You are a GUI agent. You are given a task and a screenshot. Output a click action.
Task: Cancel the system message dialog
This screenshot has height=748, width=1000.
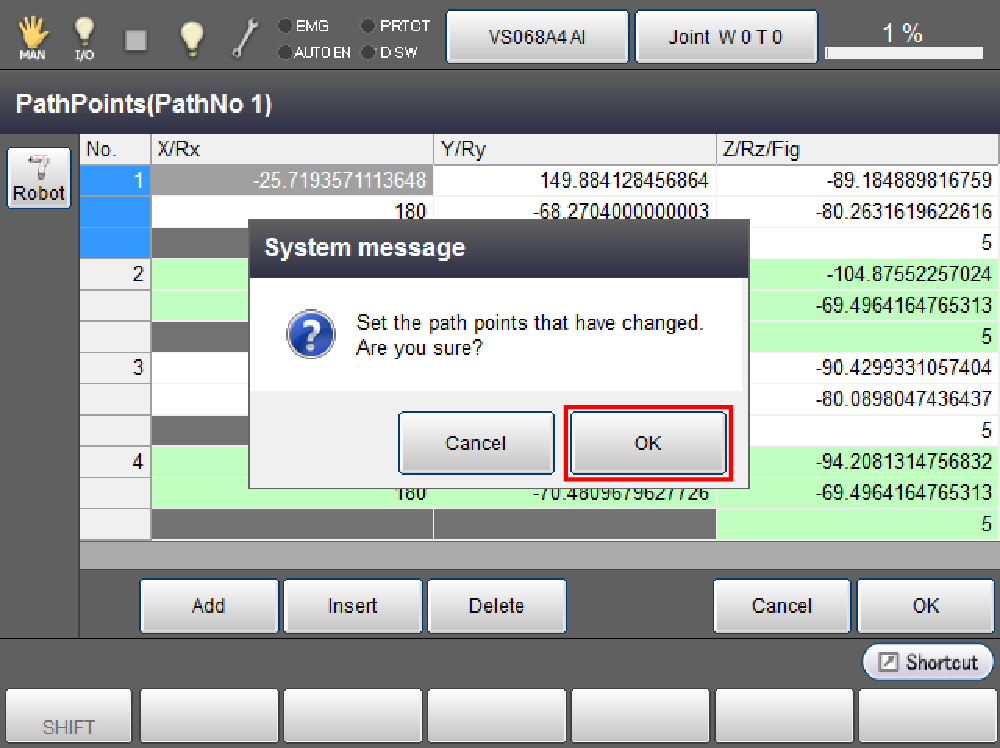[x=476, y=443]
